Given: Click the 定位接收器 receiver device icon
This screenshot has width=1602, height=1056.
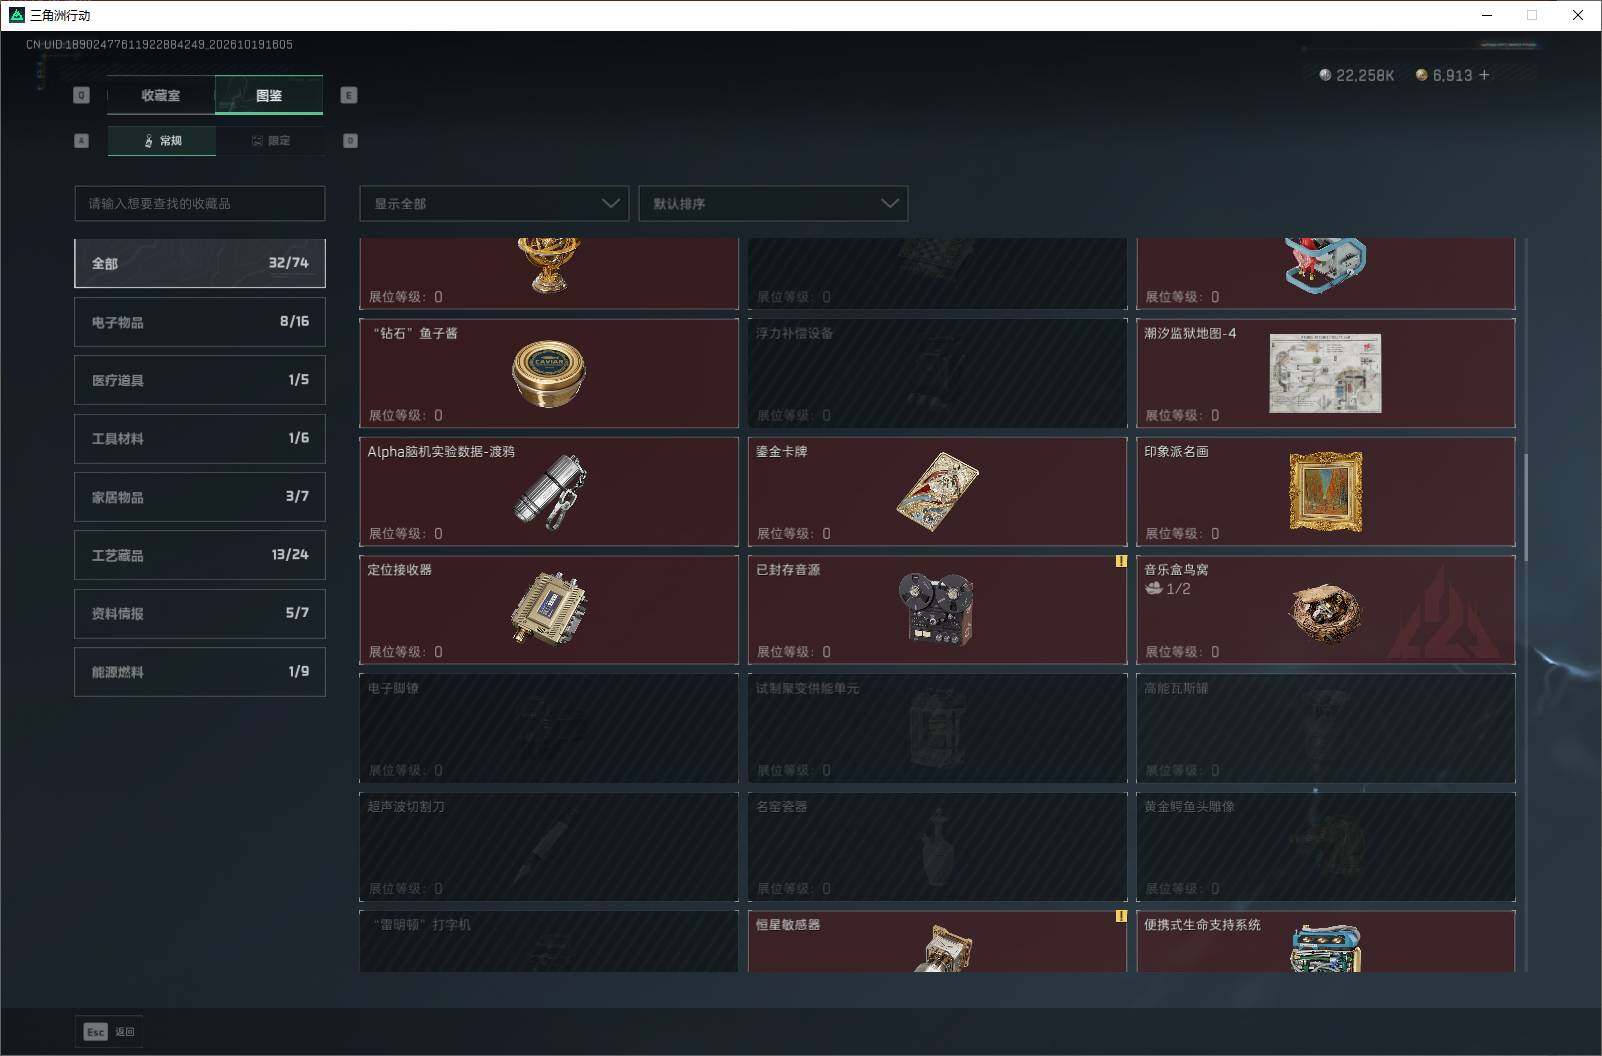Looking at the screenshot, I should click(x=548, y=608).
